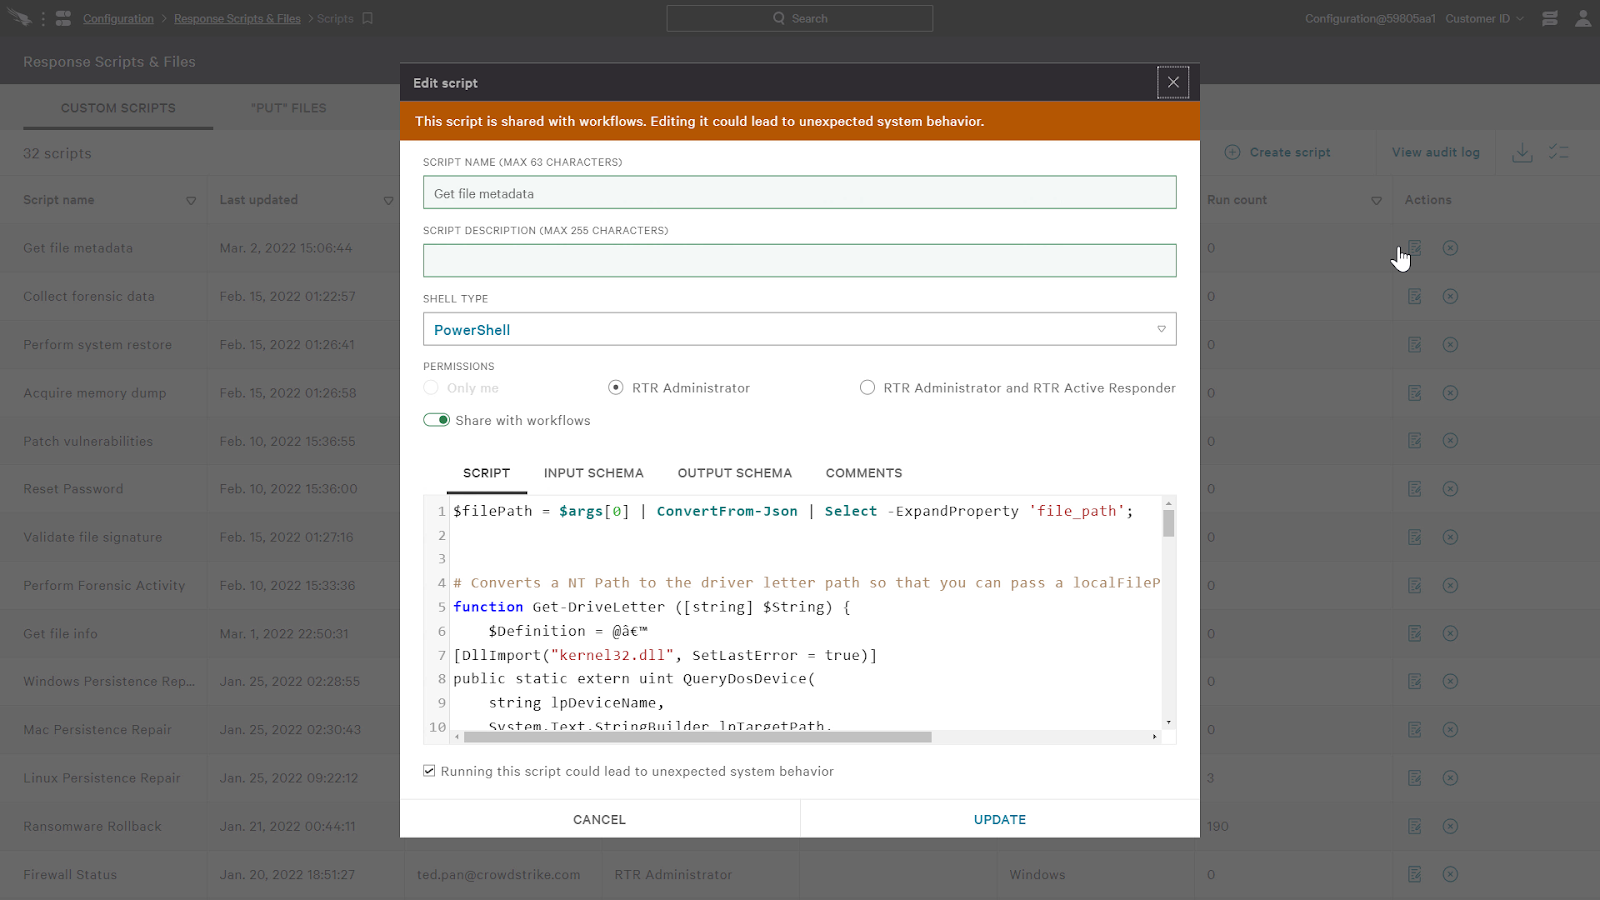Delete the Perform Forensic Activity script
The image size is (1600, 900).
coord(1450,585)
